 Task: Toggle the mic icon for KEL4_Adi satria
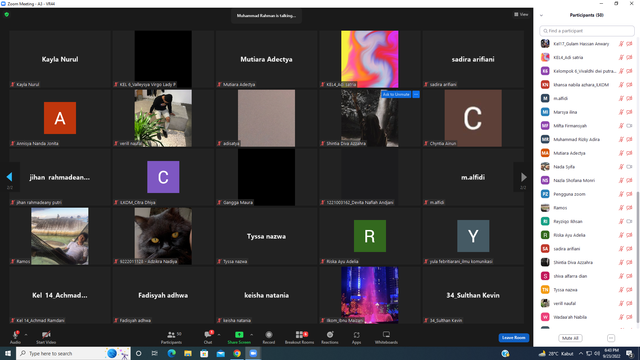coord(621,58)
